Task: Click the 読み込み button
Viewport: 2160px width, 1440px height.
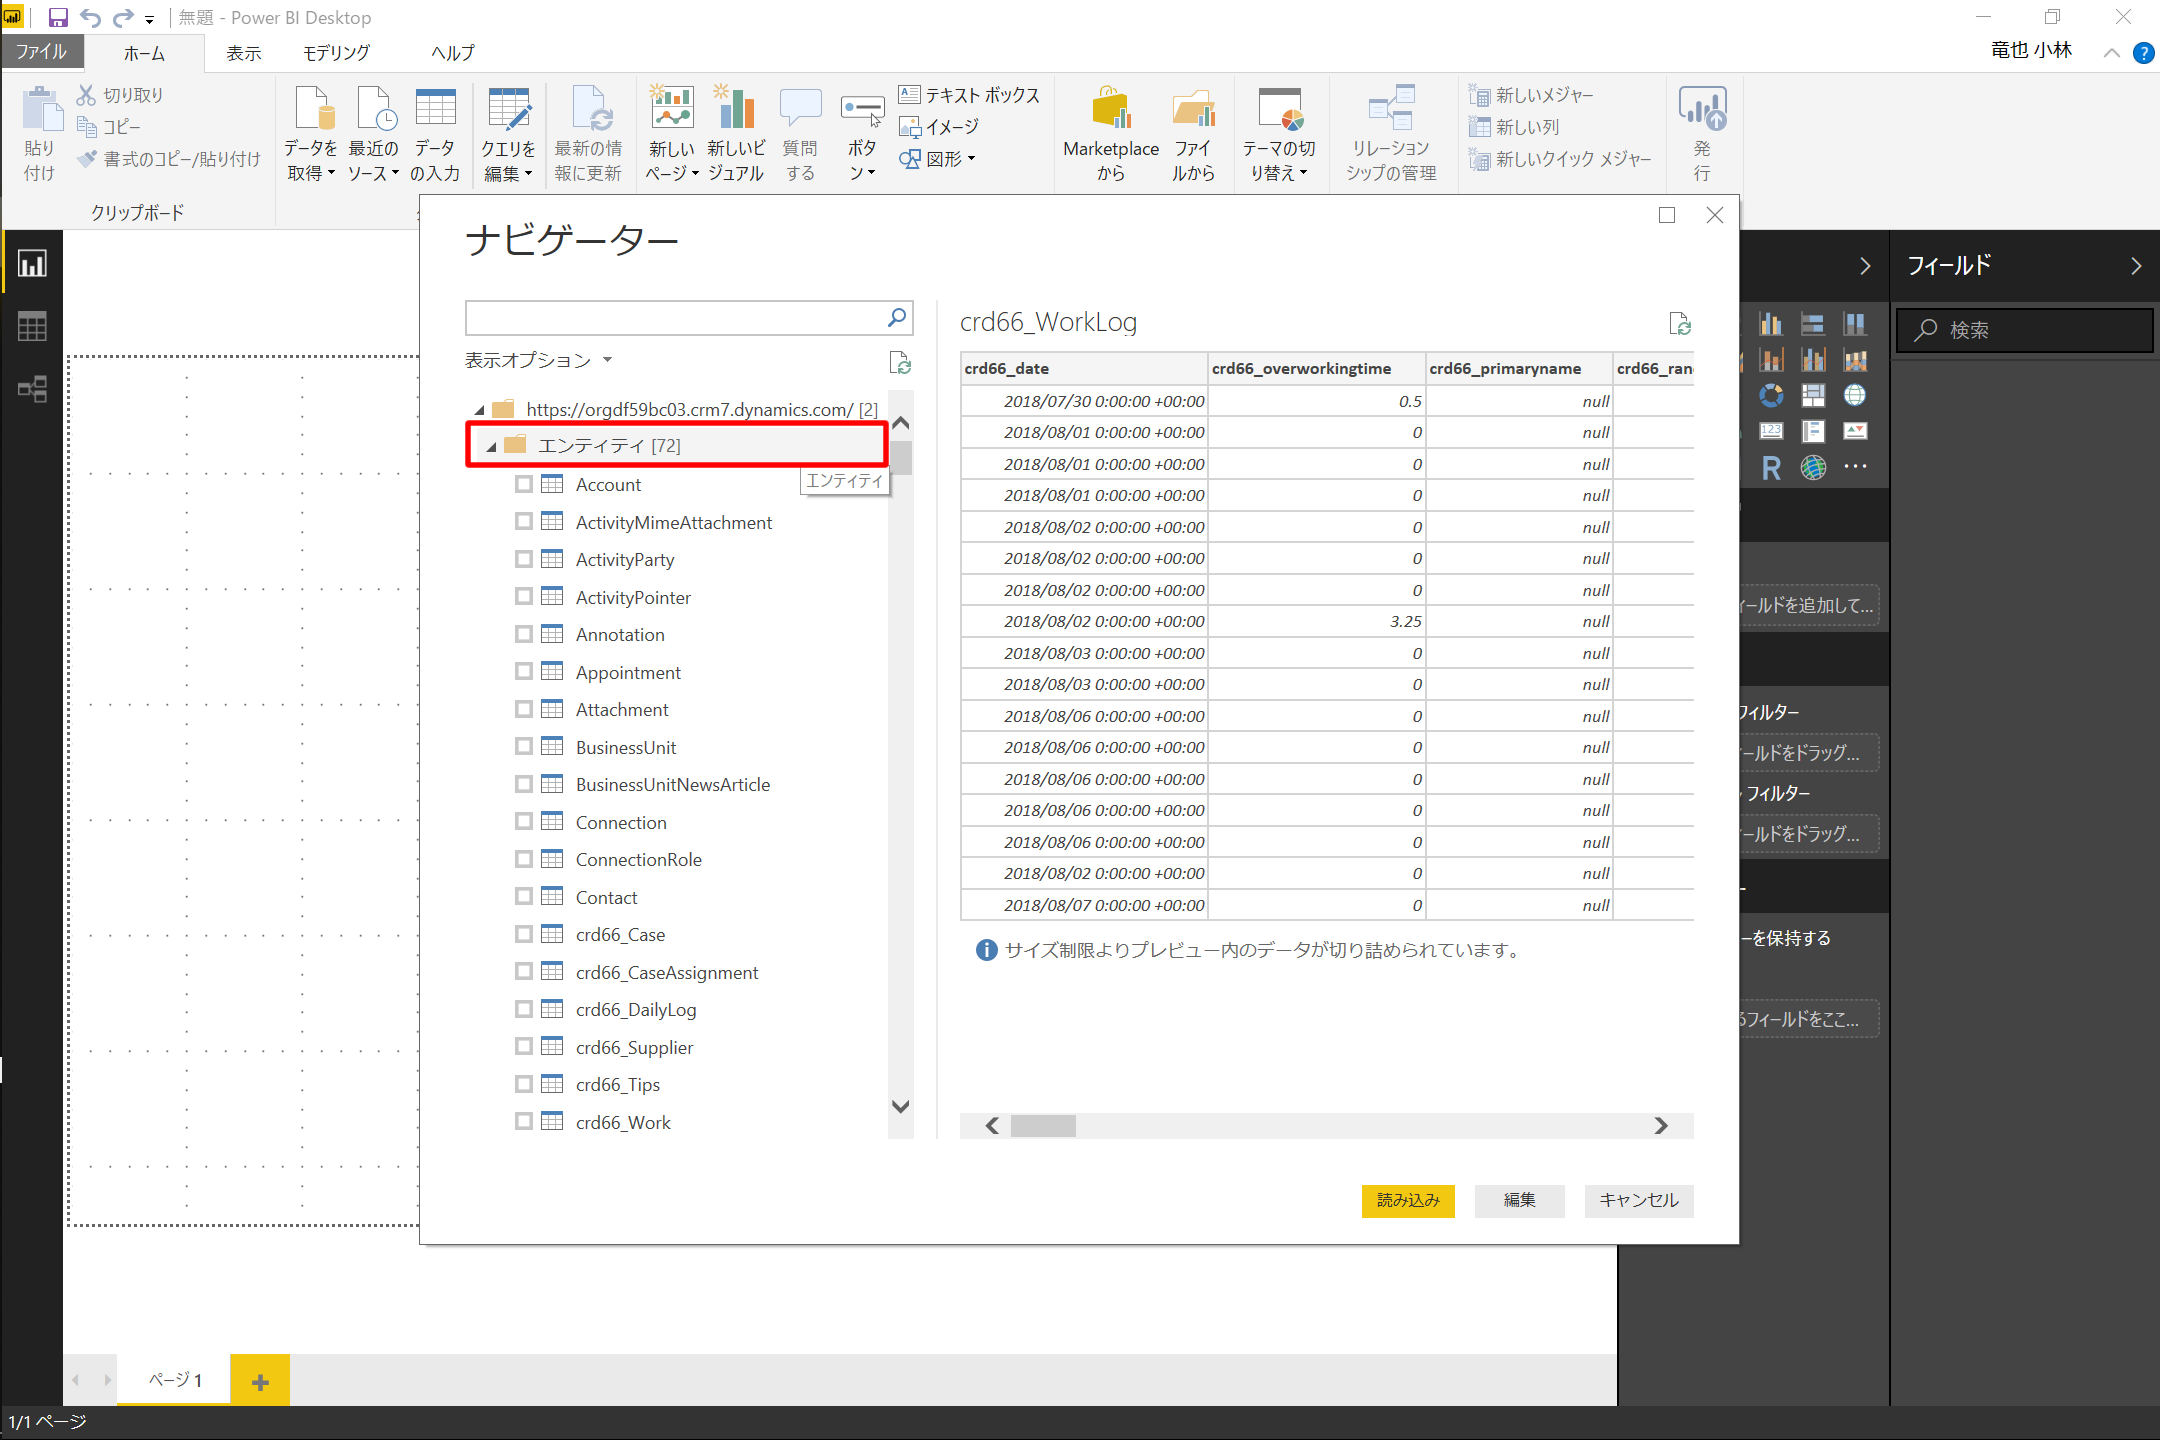Action: (1407, 1200)
